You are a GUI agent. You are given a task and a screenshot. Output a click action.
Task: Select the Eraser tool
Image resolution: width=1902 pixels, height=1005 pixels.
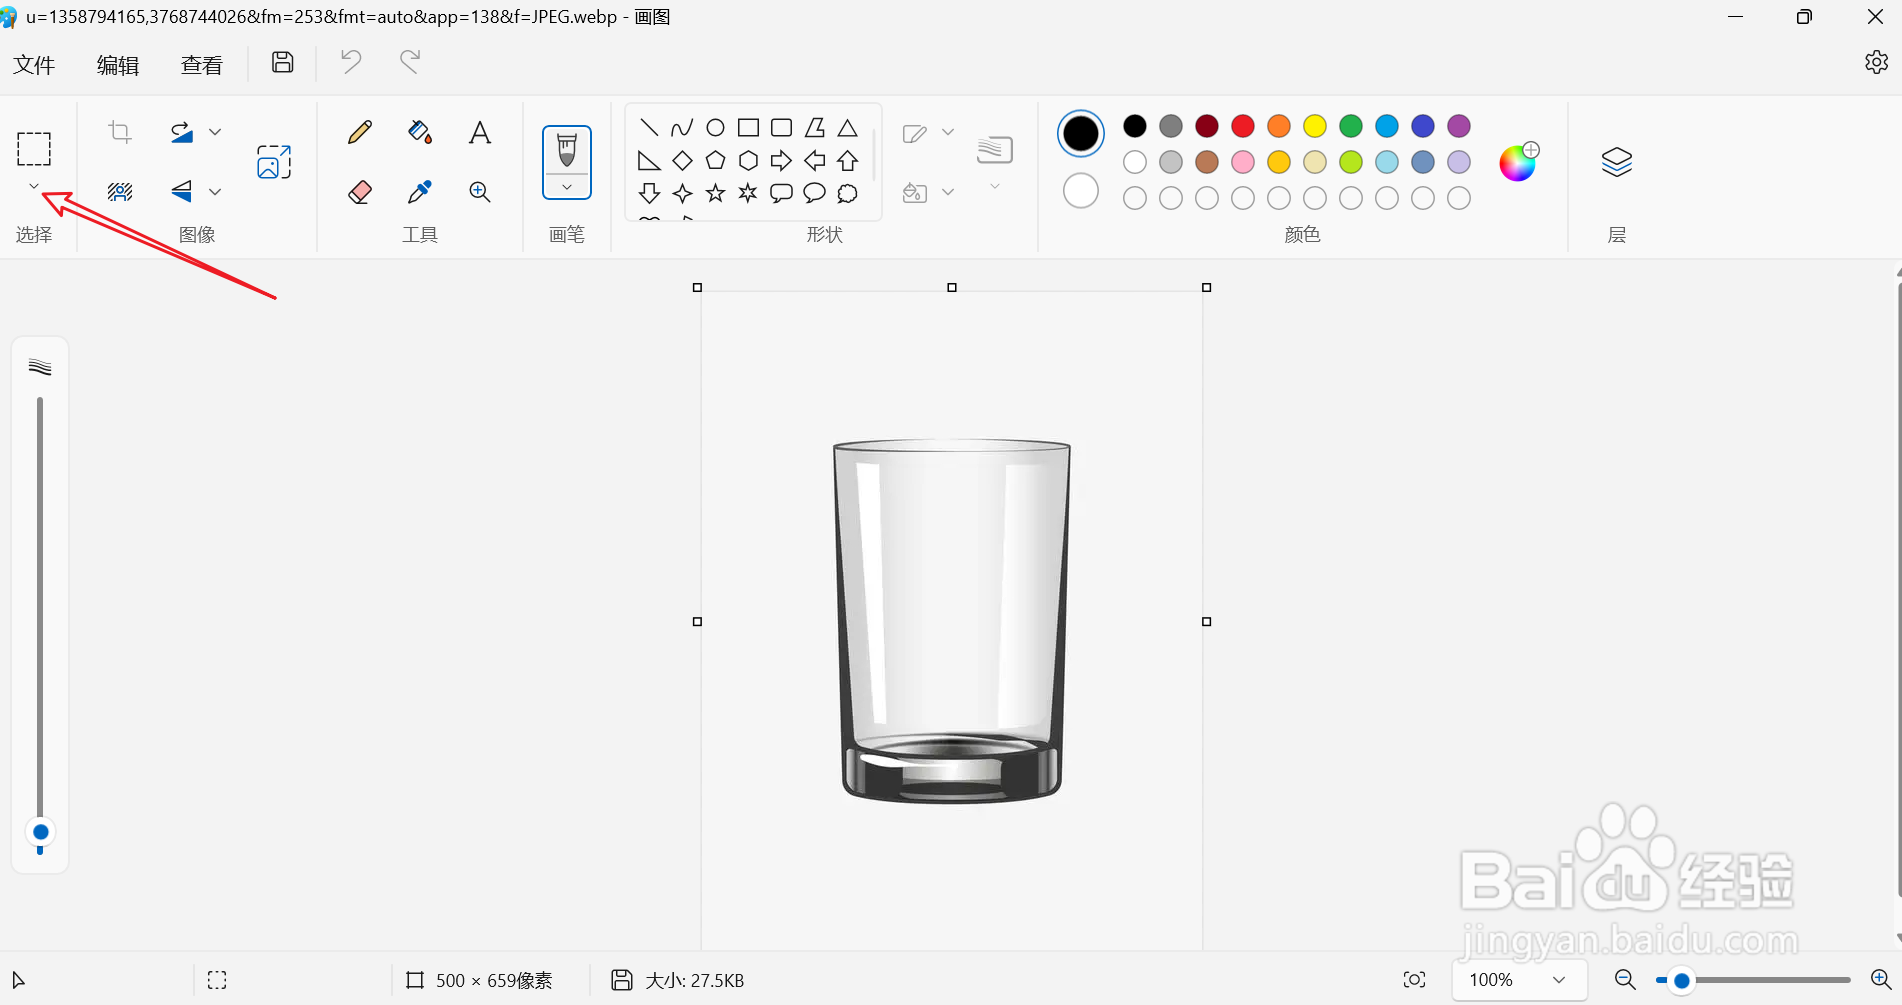[x=360, y=191]
